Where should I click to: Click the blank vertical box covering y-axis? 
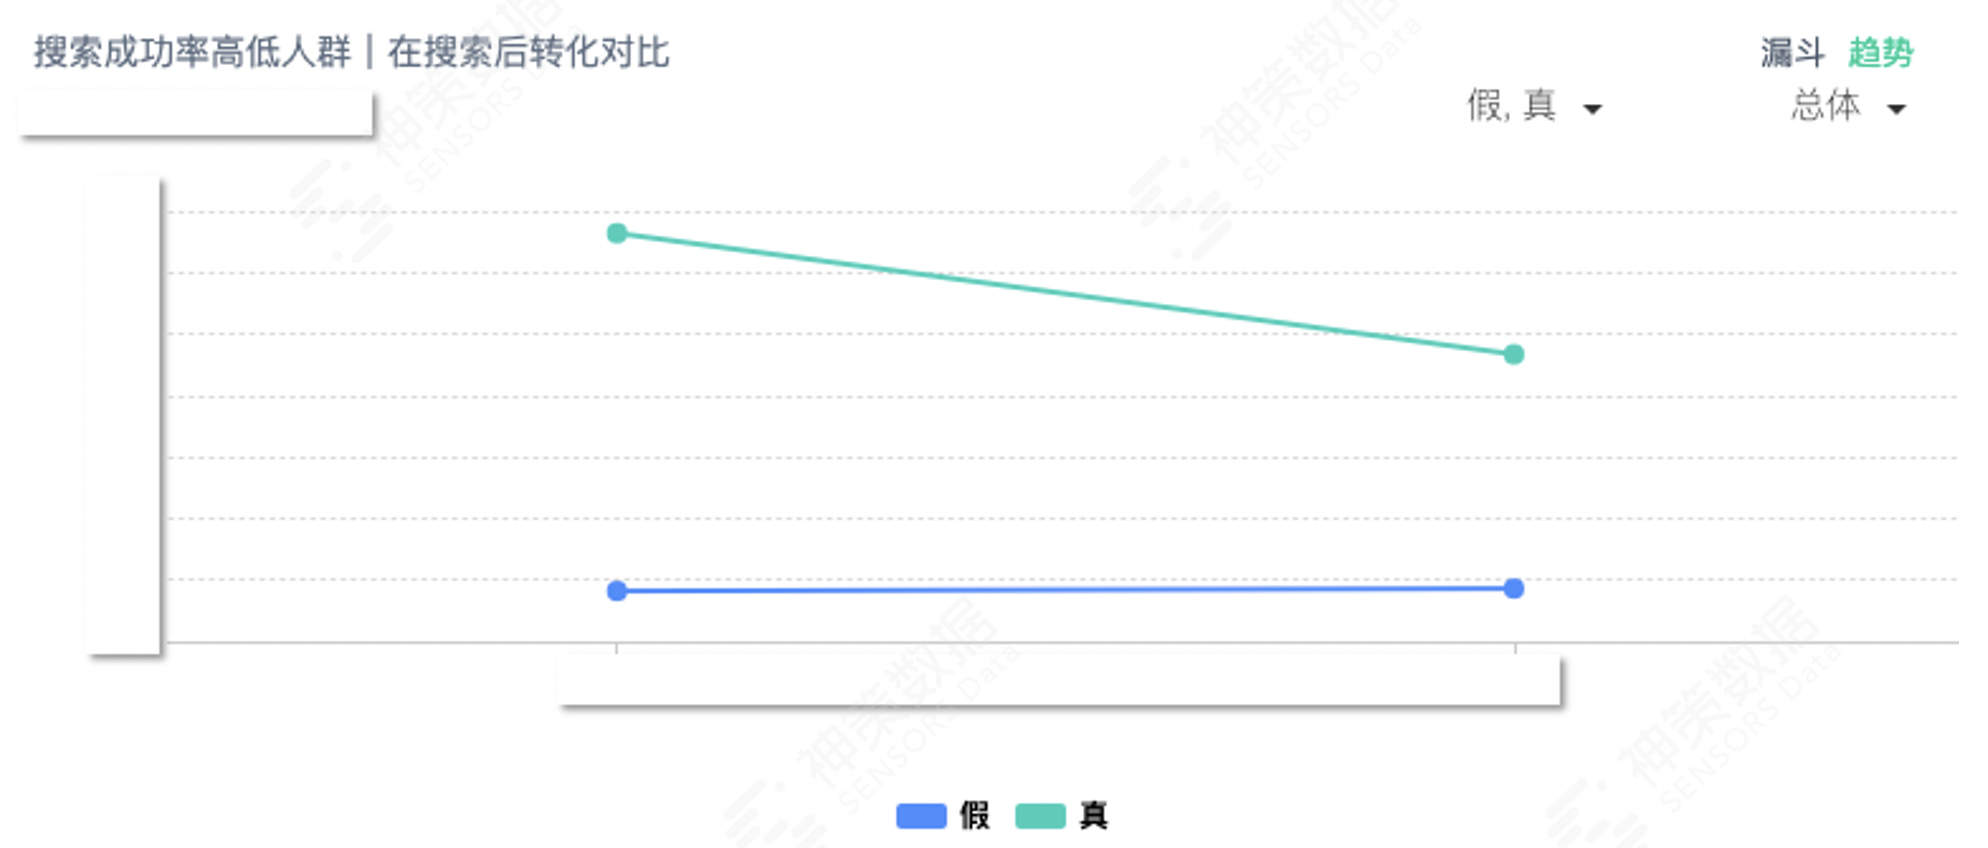[123, 415]
